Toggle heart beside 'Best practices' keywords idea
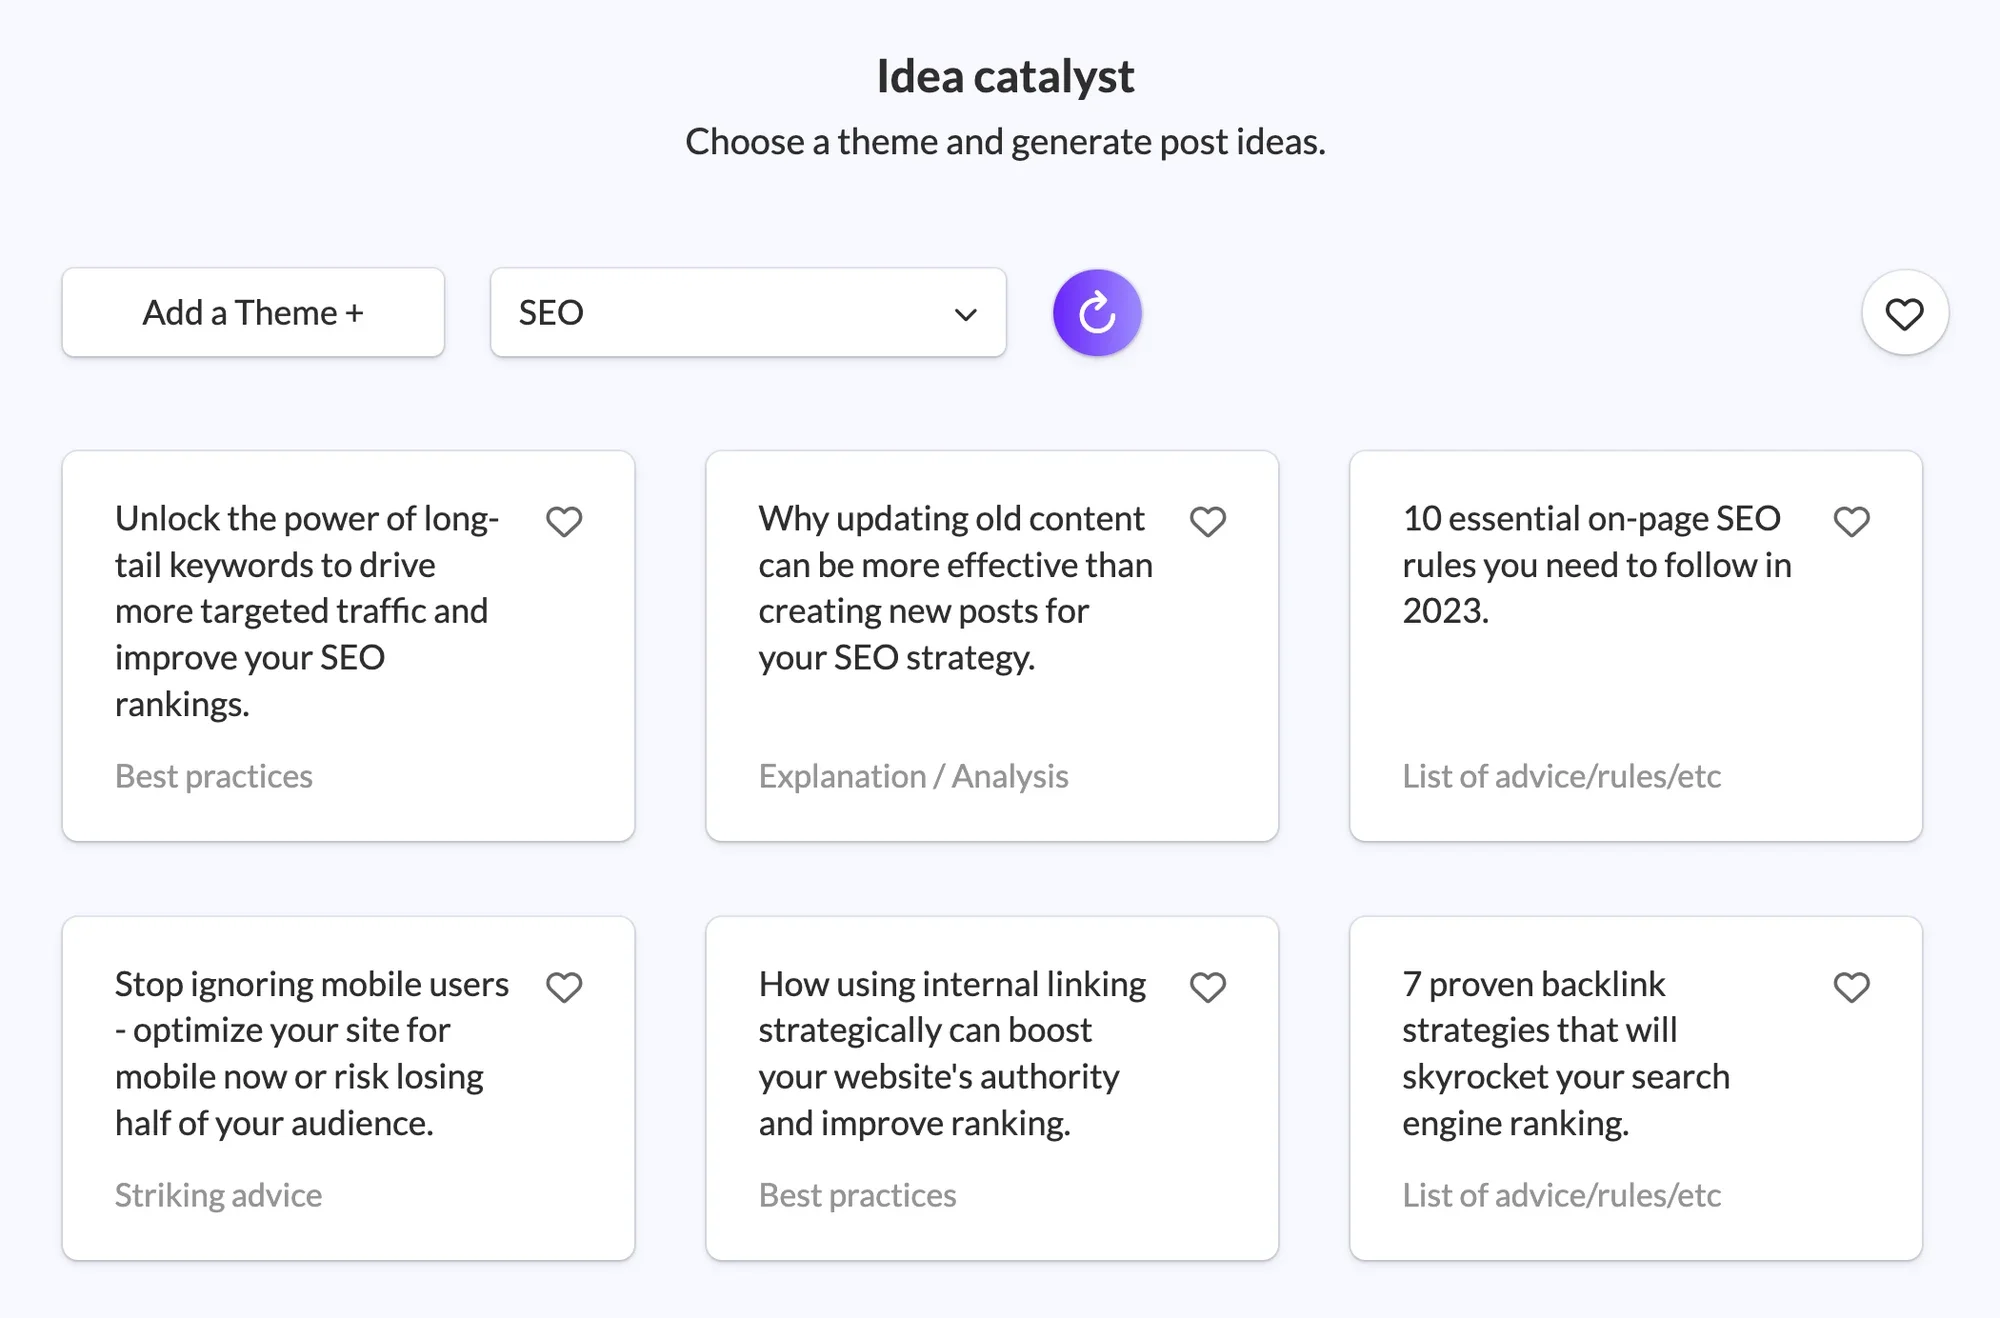Image resolution: width=2000 pixels, height=1318 pixels. [564, 520]
